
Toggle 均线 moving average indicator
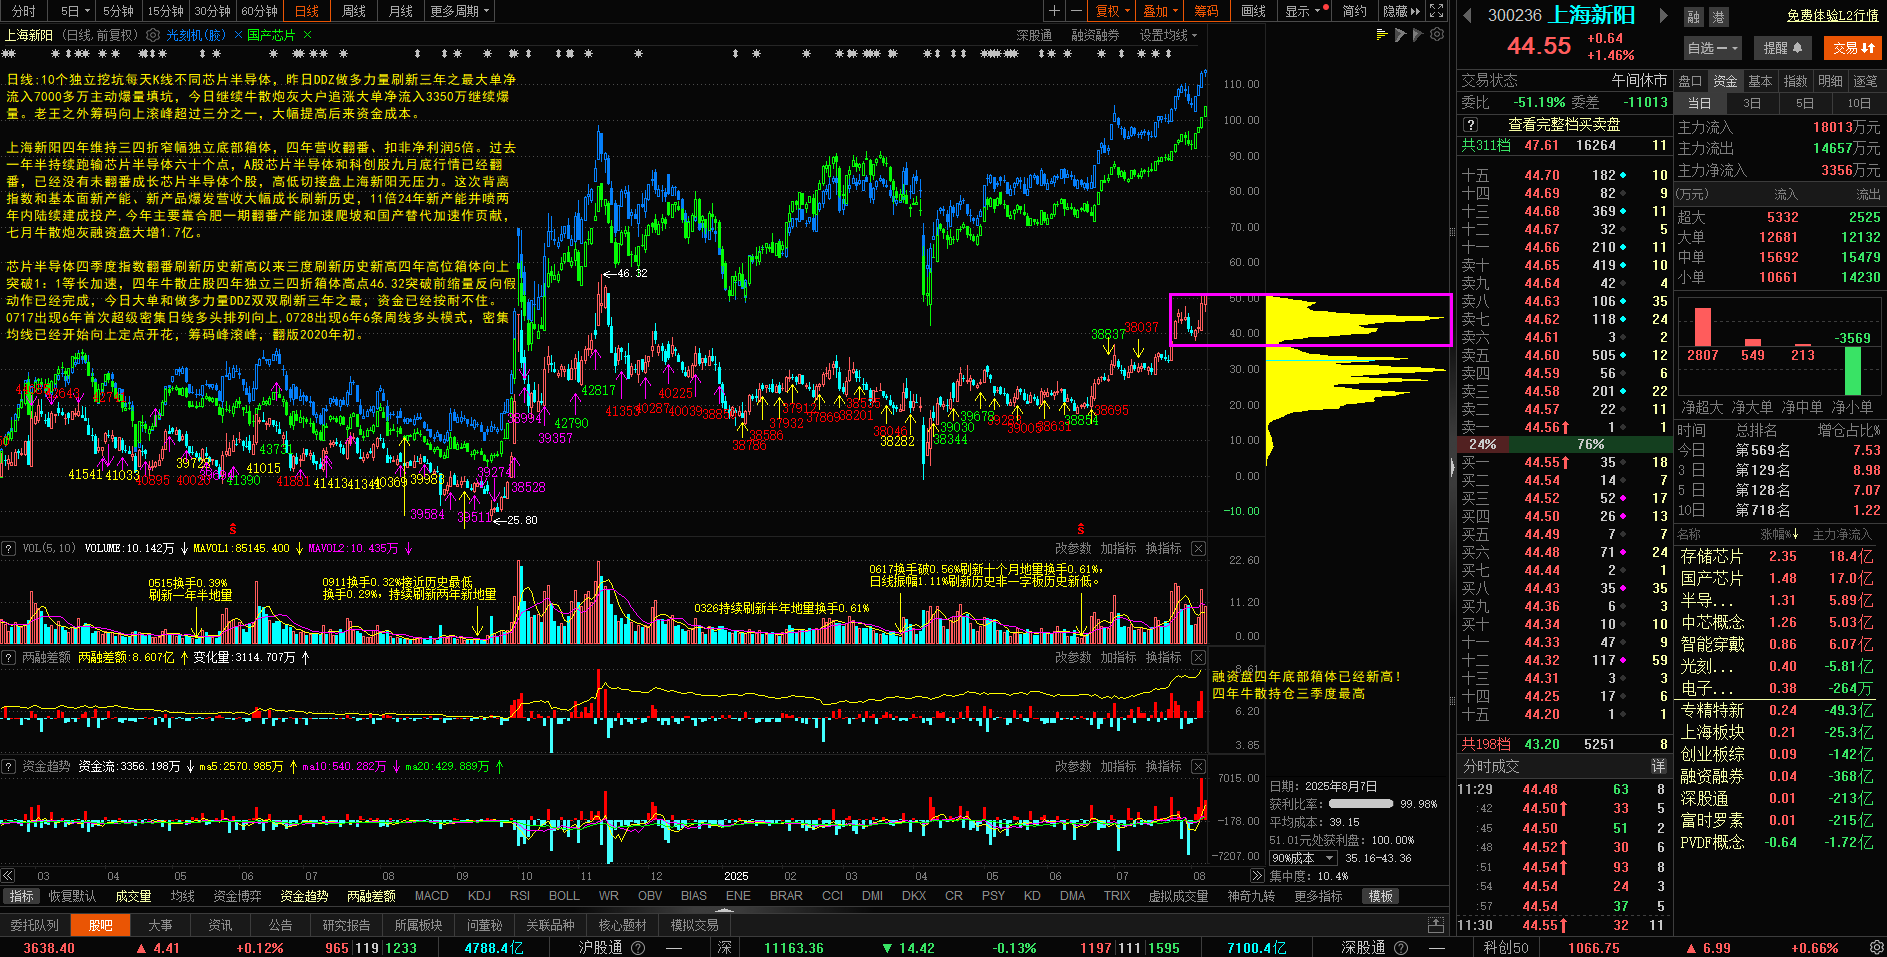pos(182,896)
